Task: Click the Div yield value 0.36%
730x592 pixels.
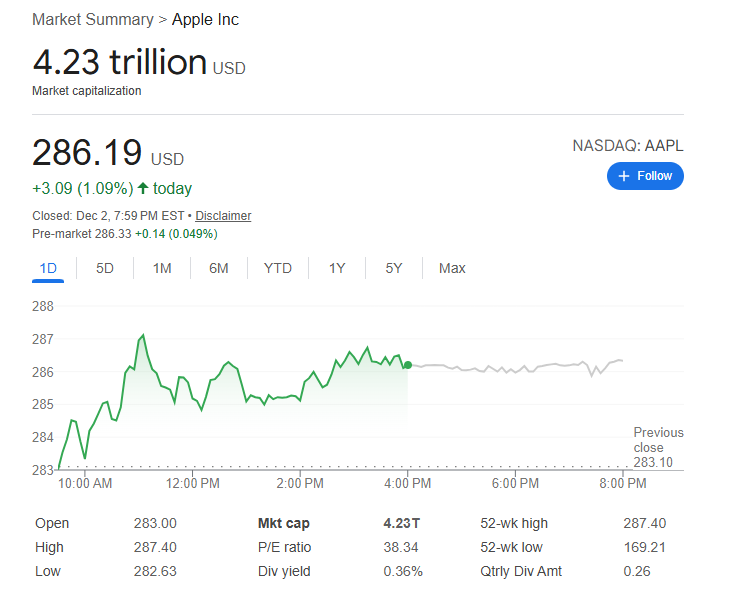Action: [x=403, y=572]
